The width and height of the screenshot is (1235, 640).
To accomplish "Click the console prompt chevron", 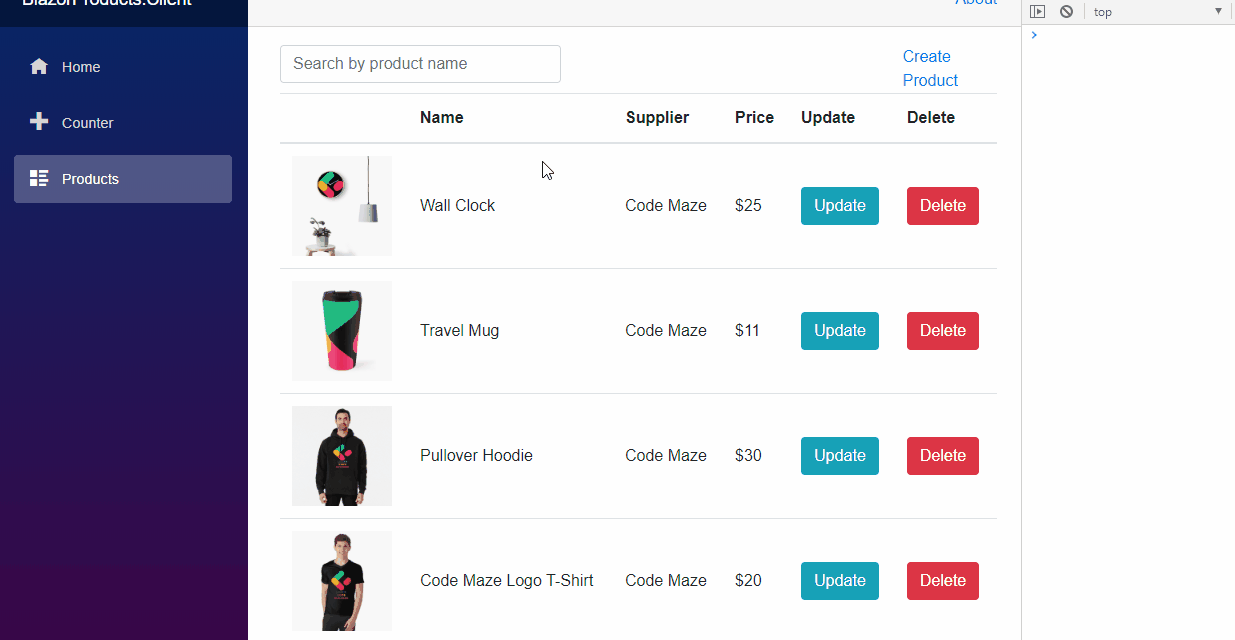I will 1034,35.
